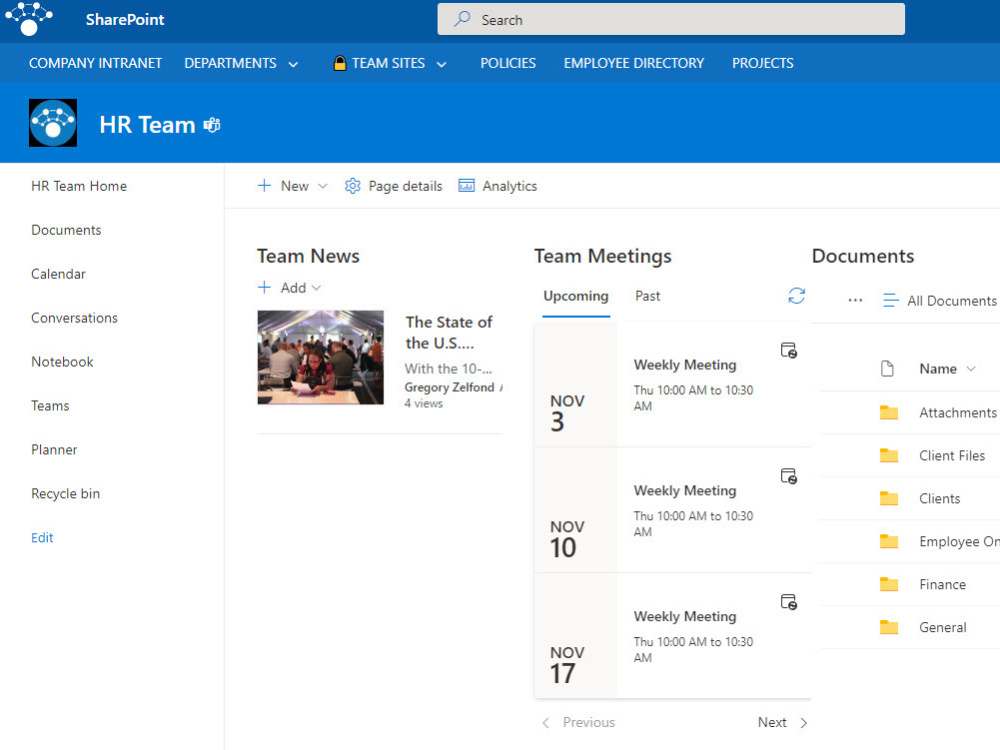
Task: Open the Documents ellipsis more options
Action: point(855,300)
